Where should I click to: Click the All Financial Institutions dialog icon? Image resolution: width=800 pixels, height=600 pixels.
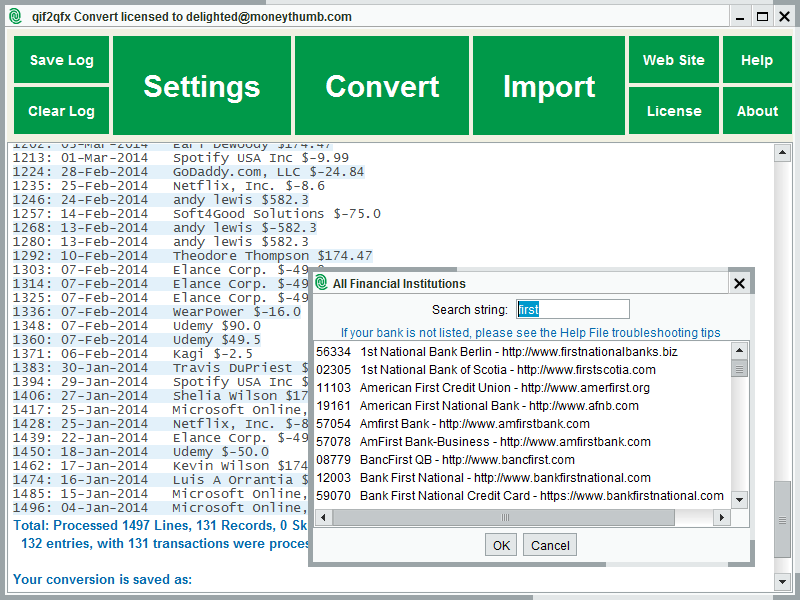click(x=321, y=283)
